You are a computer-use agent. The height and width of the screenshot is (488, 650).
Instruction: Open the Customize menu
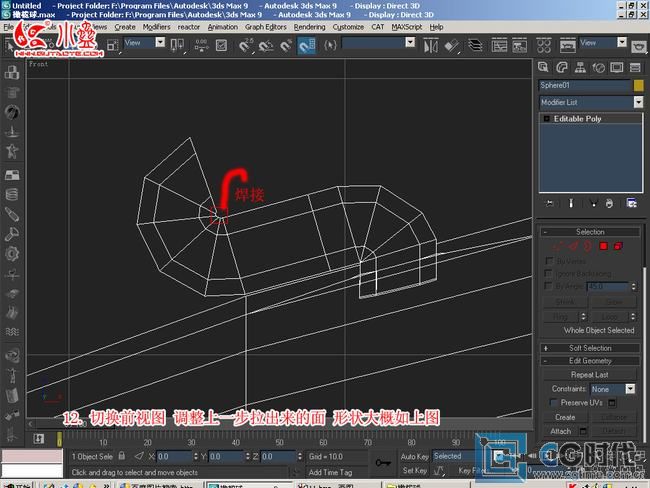tap(348, 27)
